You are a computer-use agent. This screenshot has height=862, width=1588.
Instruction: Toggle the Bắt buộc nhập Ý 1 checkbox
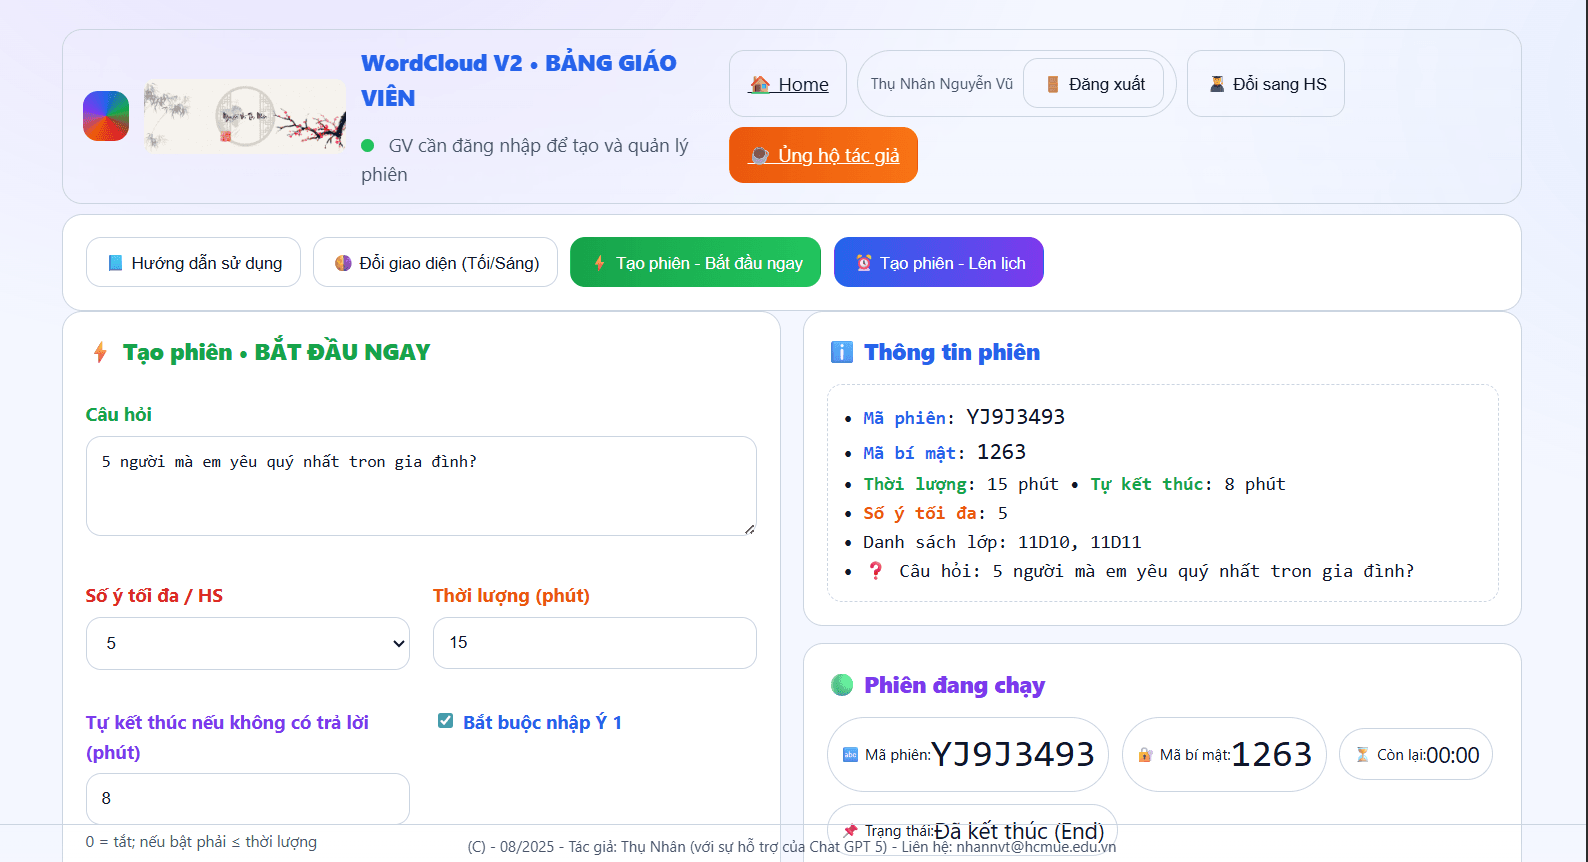[x=446, y=721]
